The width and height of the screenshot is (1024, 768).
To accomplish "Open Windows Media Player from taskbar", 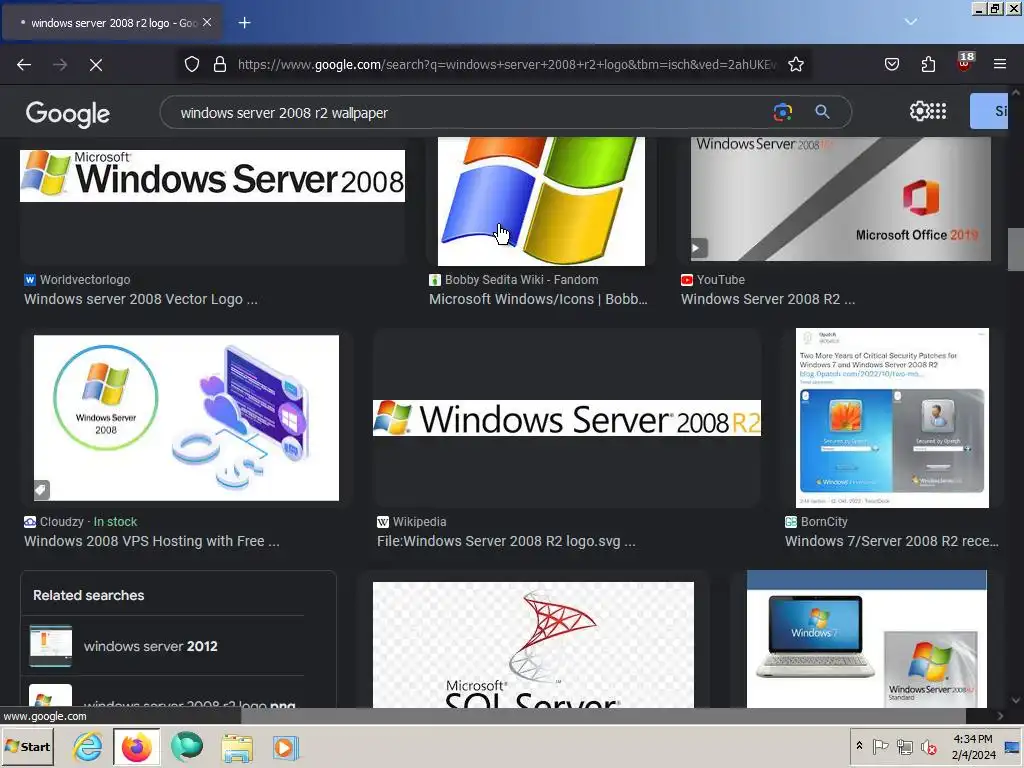I will 285,748.
